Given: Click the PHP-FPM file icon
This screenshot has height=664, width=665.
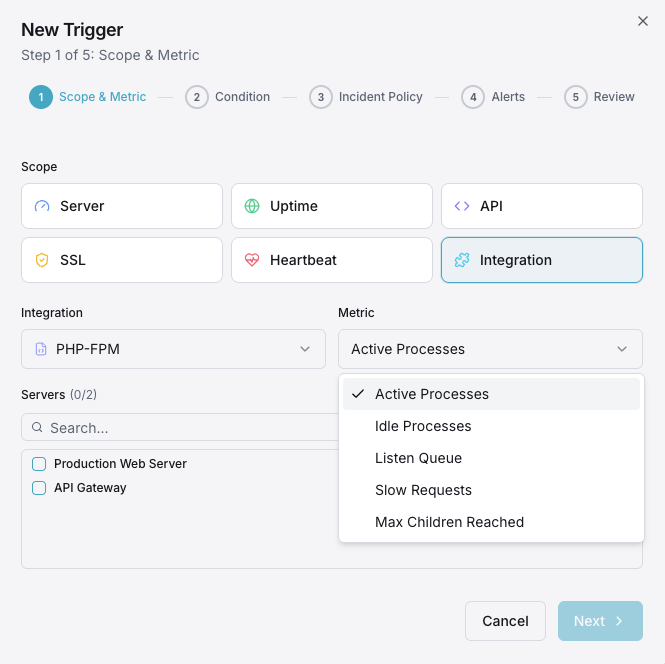Looking at the screenshot, I should (x=41, y=349).
